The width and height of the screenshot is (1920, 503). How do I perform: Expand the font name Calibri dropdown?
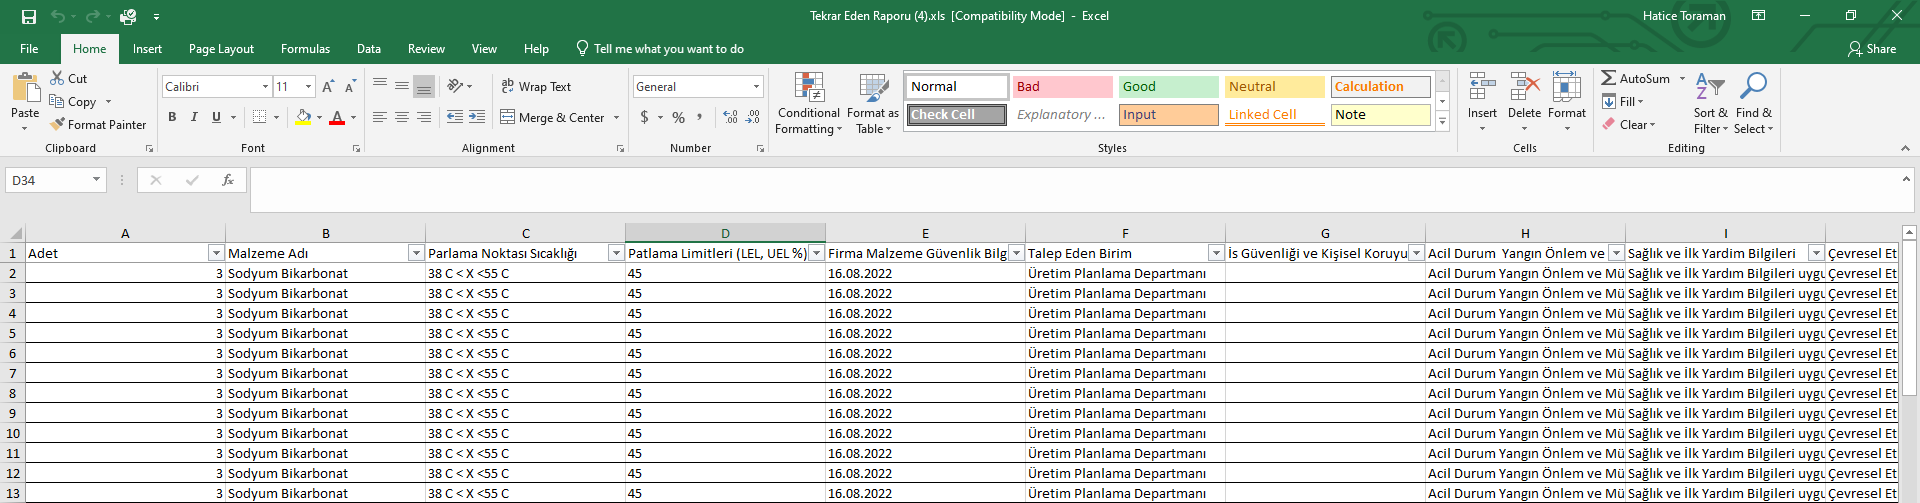(265, 87)
